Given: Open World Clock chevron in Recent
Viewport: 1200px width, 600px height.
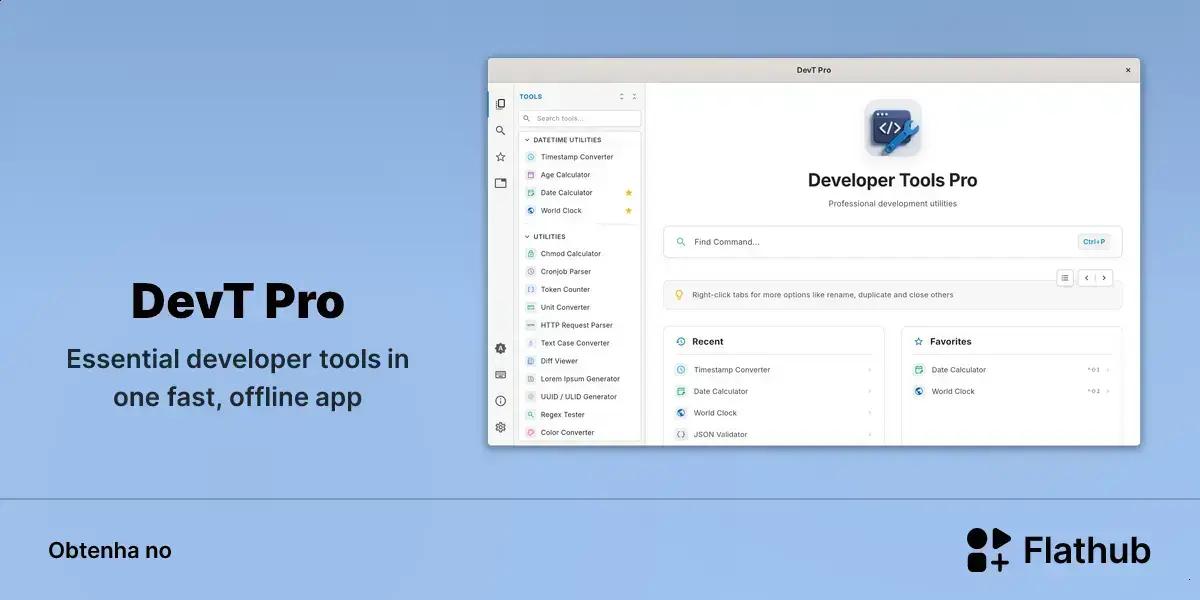Looking at the screenshot, I should (x=869, y=413).
